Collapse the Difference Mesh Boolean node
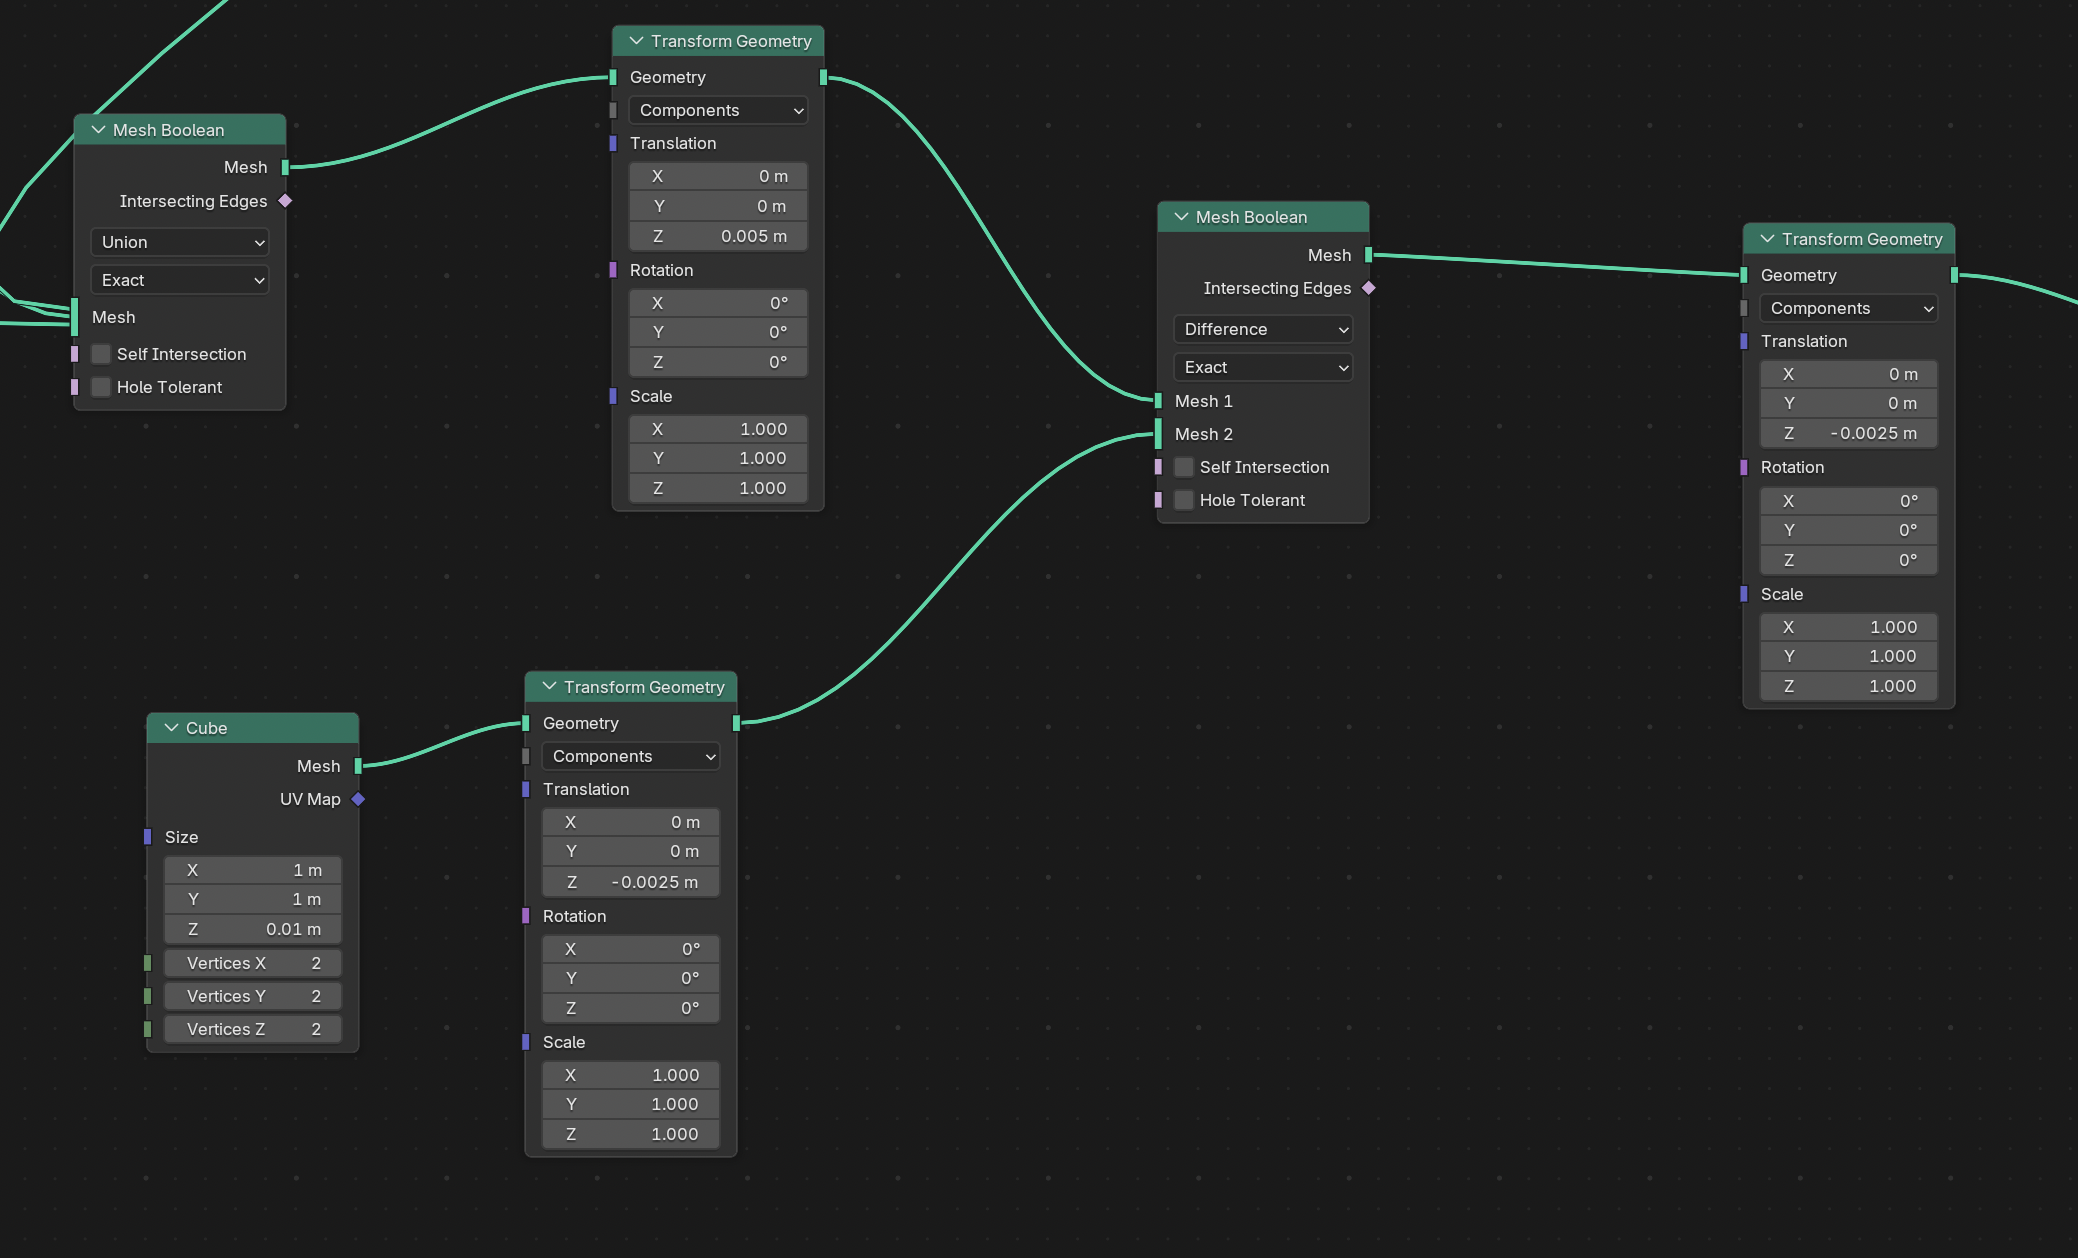 tap(1181, 217)
